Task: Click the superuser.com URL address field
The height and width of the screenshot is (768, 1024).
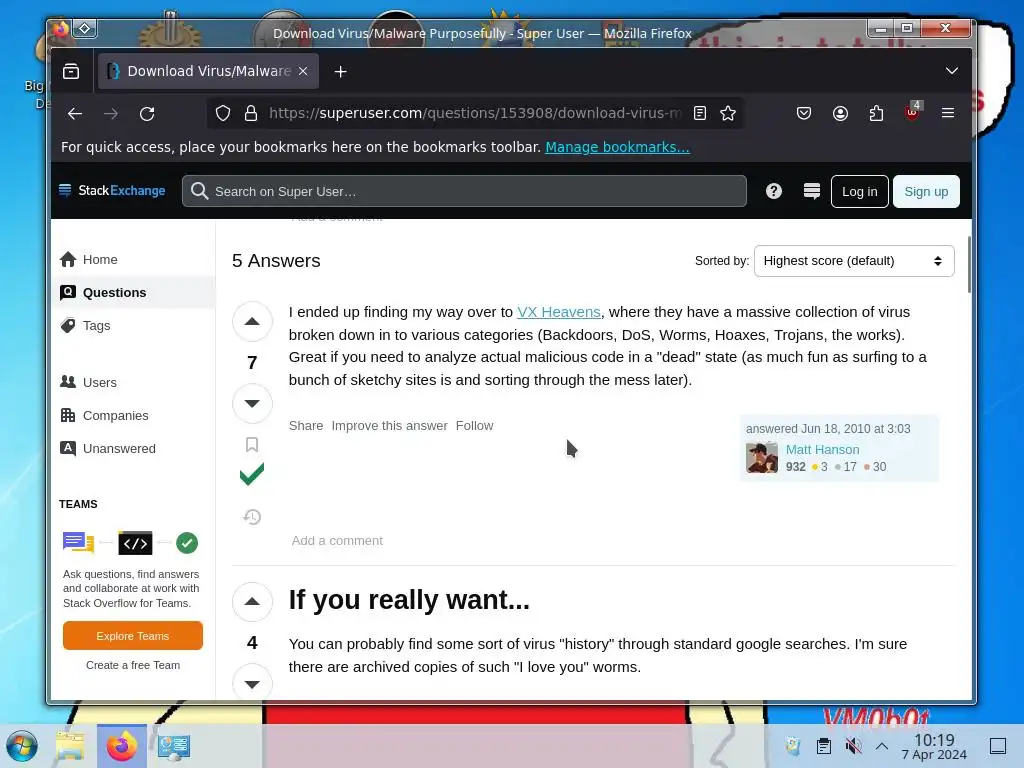Action: click(475, 113)
